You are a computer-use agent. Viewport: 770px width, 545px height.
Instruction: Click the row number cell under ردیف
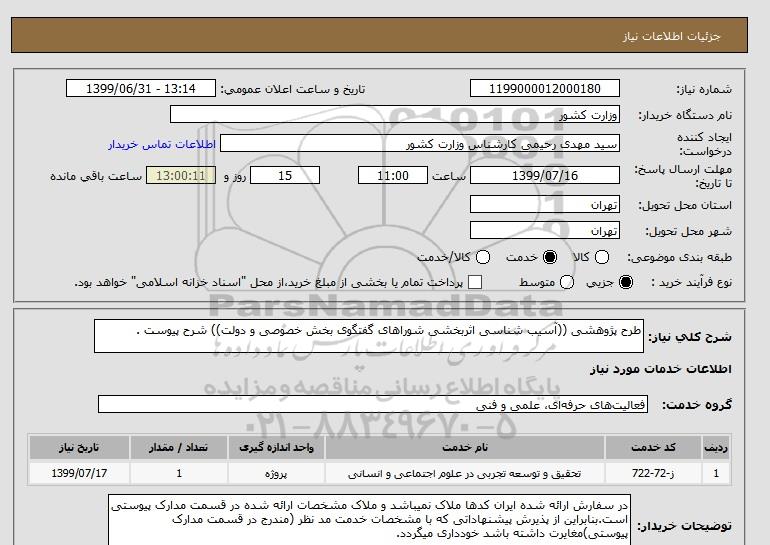pyautogui.click(x=716, y=473)
